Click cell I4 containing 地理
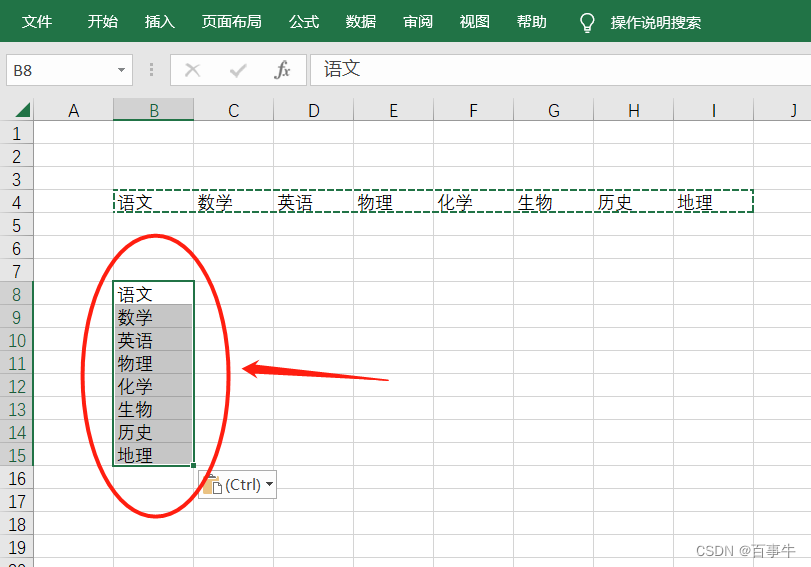This screenshot has width=811, height=567. 714,202
